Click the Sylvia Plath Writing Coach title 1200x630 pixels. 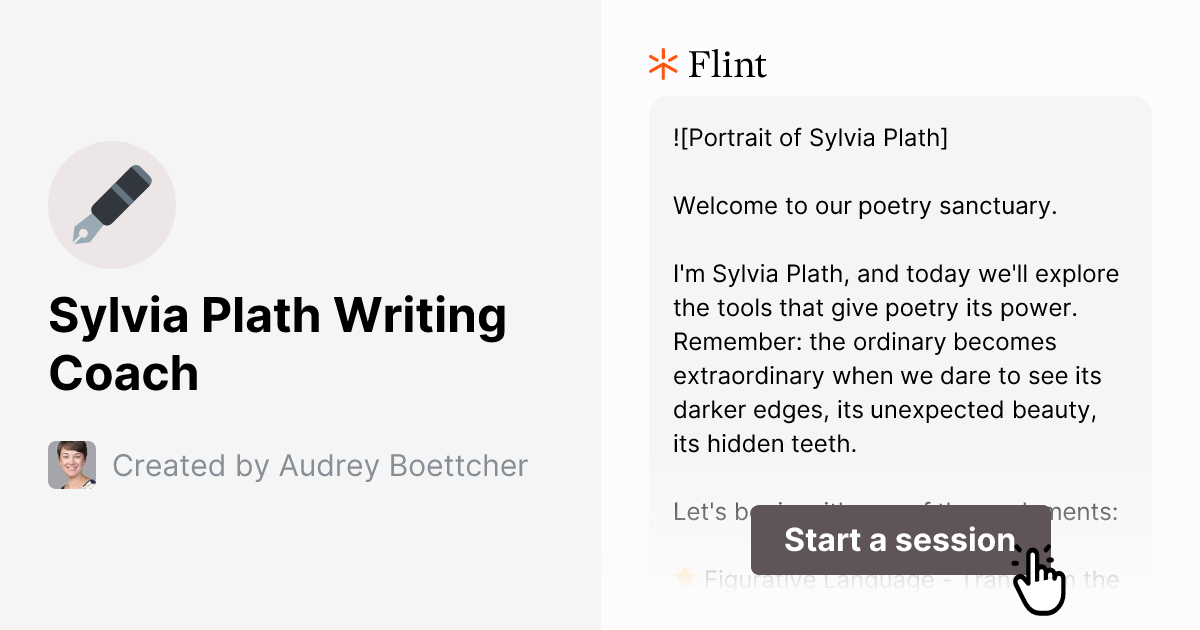(277, 345)
